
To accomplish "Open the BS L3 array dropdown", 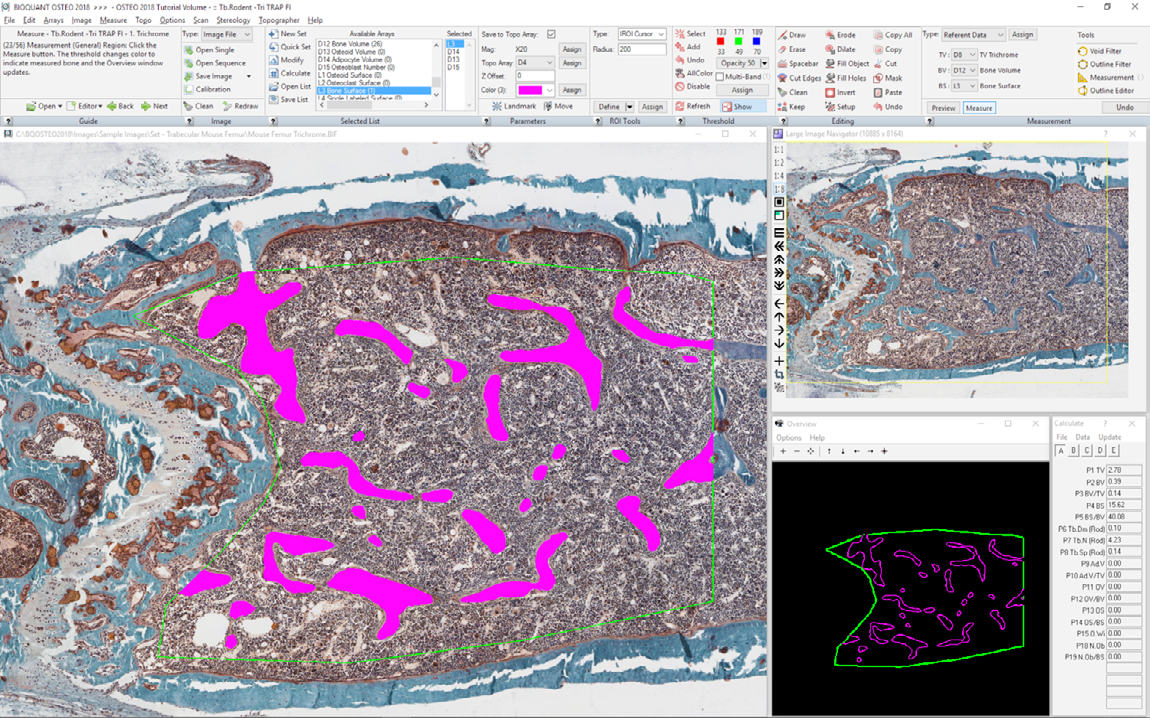I will 964,86.
